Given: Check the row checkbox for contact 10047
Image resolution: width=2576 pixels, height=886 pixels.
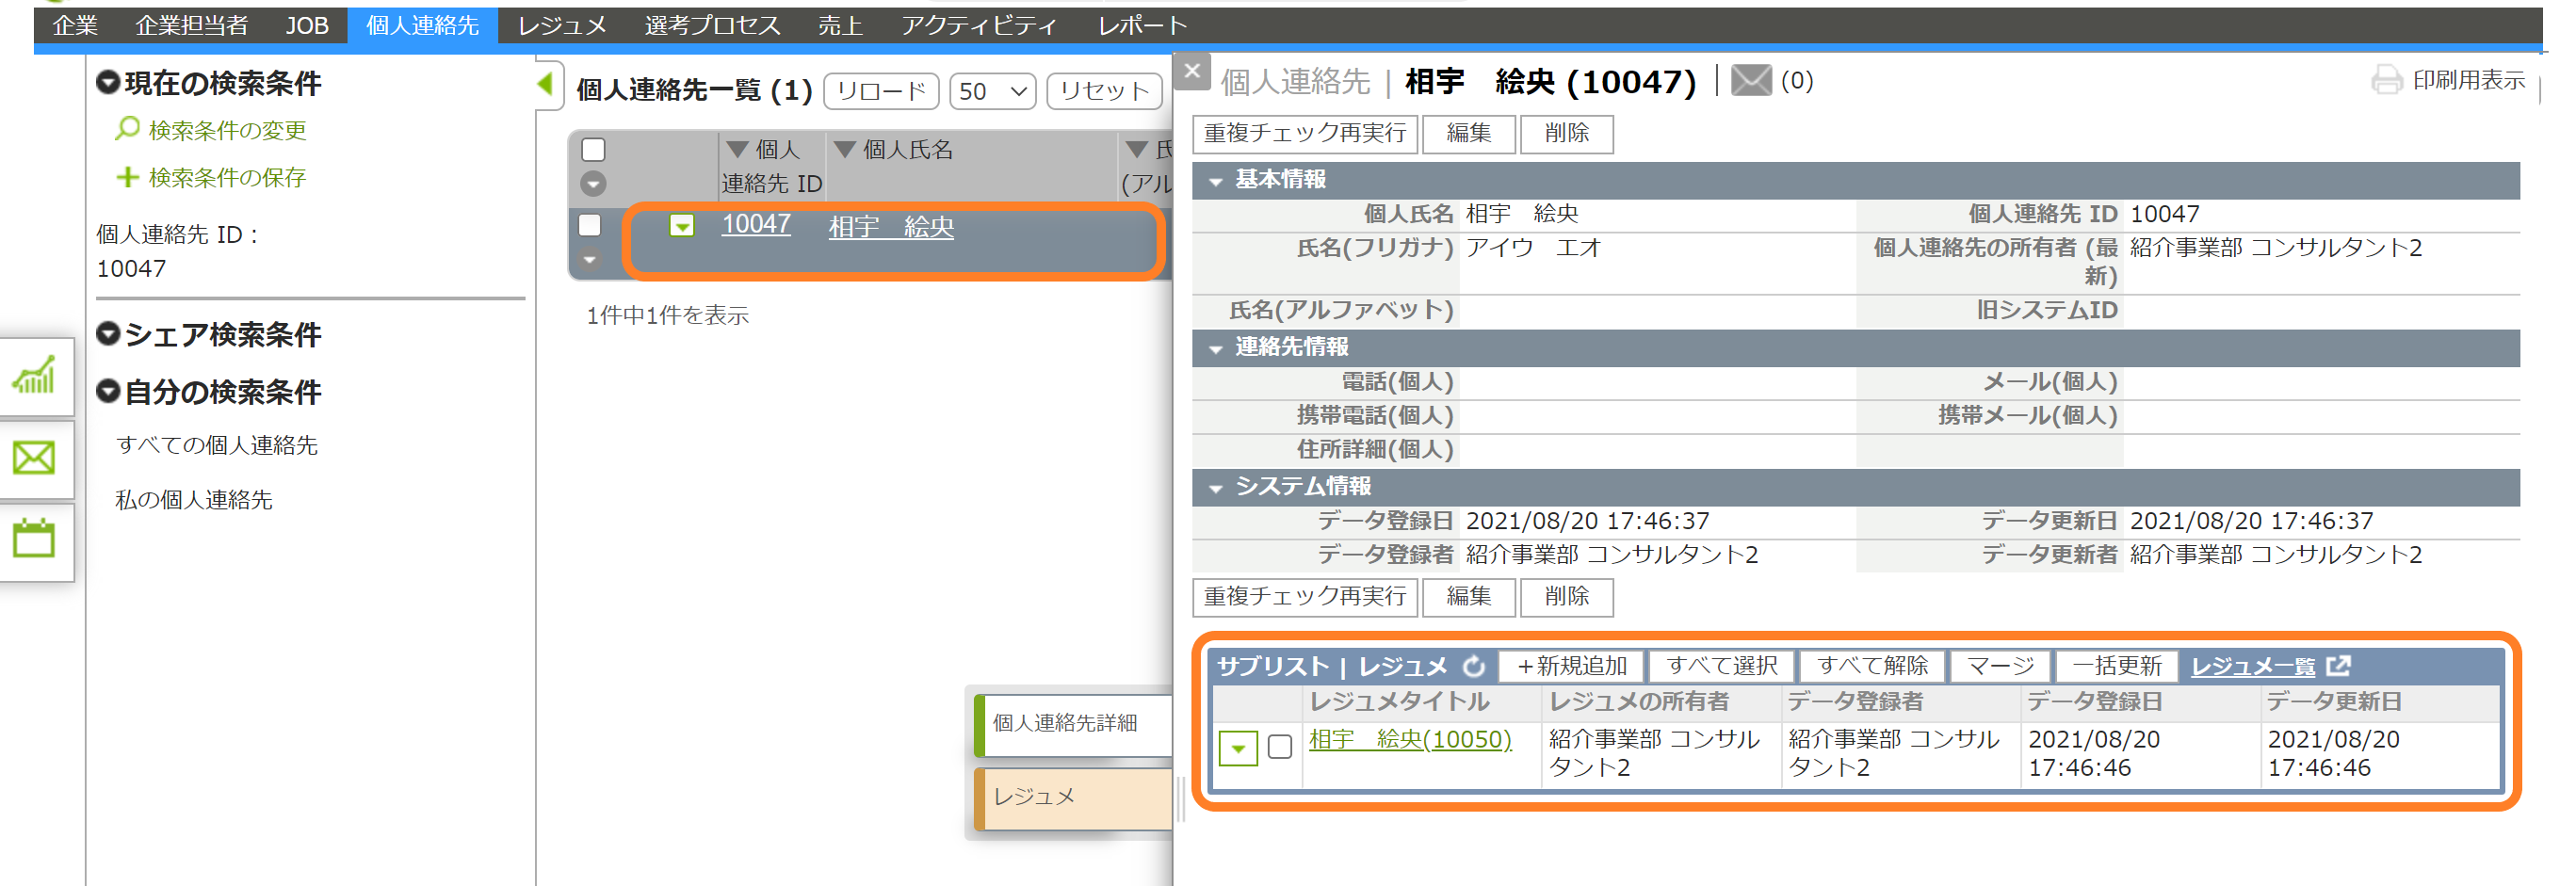Looking at the screenshot, I should 590,225.
